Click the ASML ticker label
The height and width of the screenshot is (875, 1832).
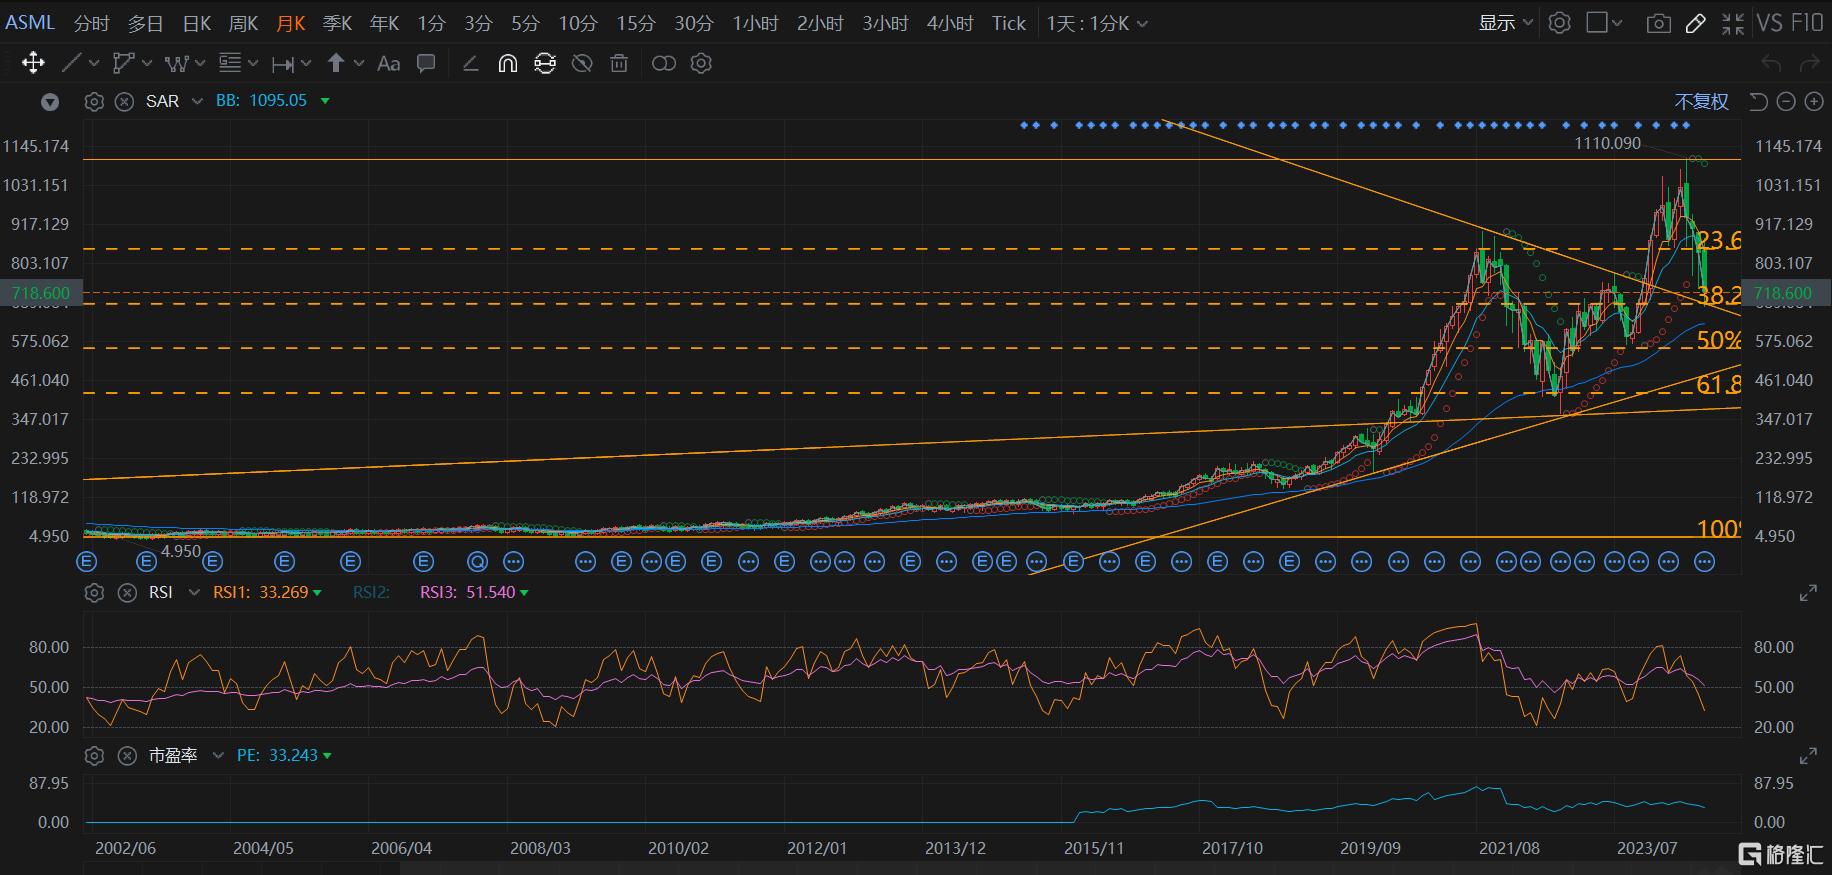click(30, 22)
